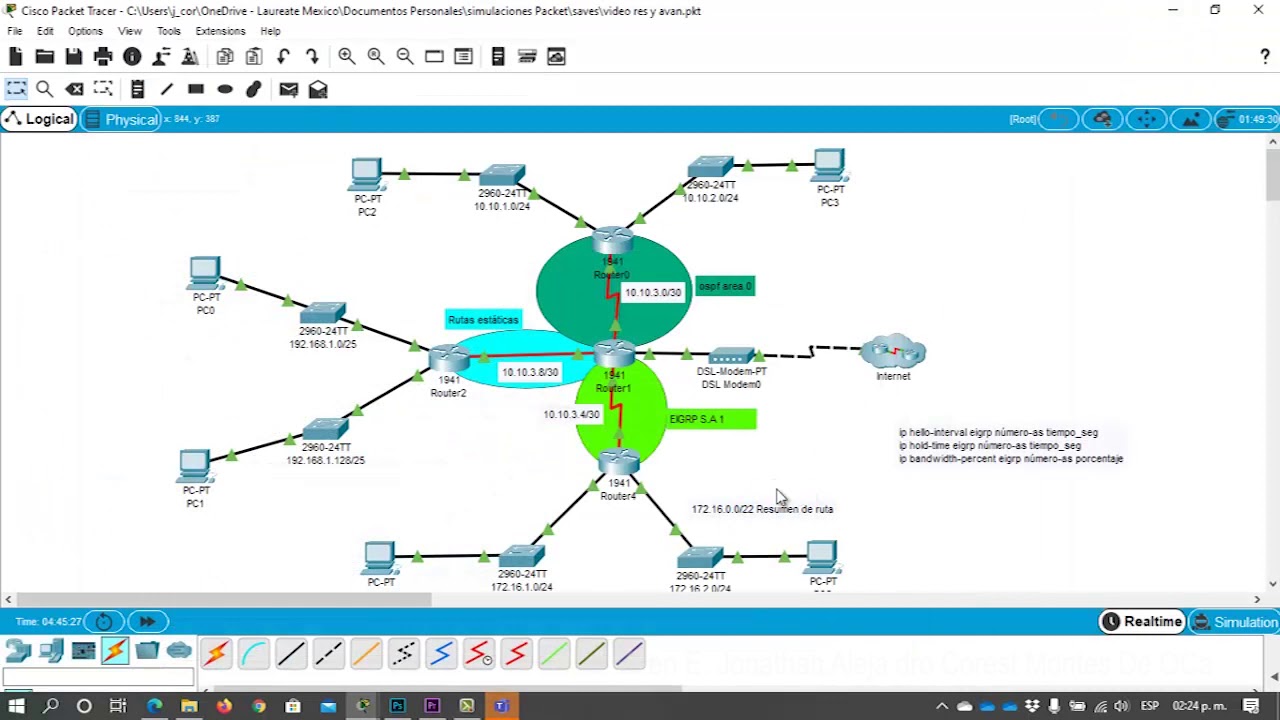
Task: Click the Move Object button in the blue bar
Action: pos(1147,120)
